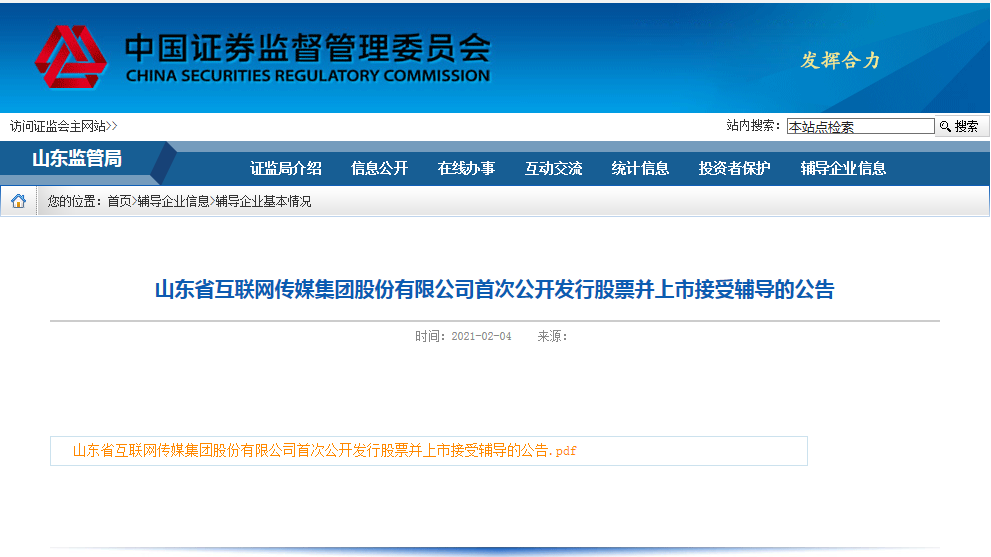Select 信息公开 in the navigation bar

click(380, 168)
